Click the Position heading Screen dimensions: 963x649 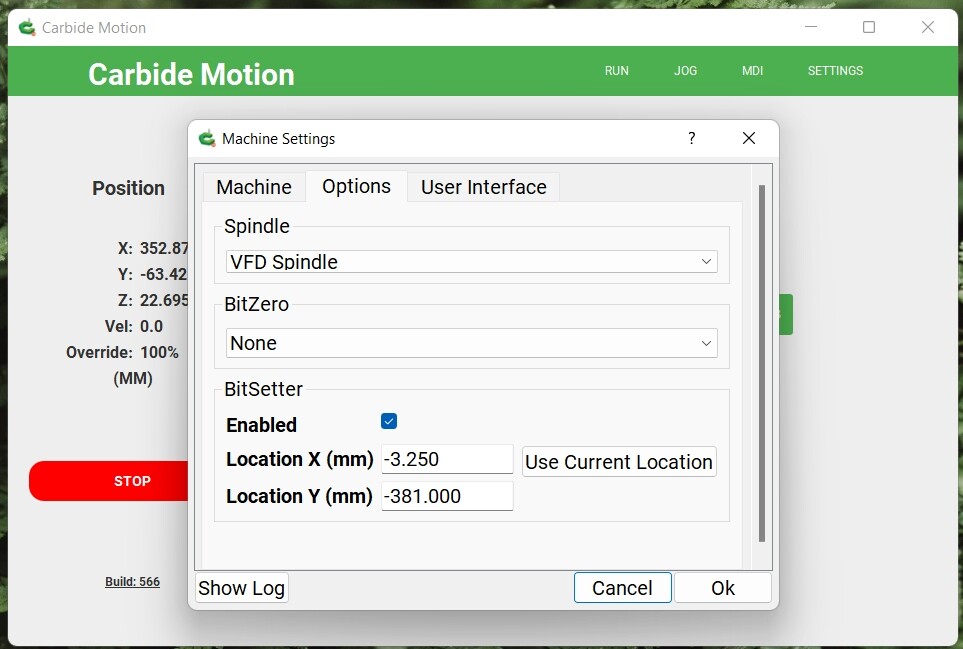click(x=128, y=188)
